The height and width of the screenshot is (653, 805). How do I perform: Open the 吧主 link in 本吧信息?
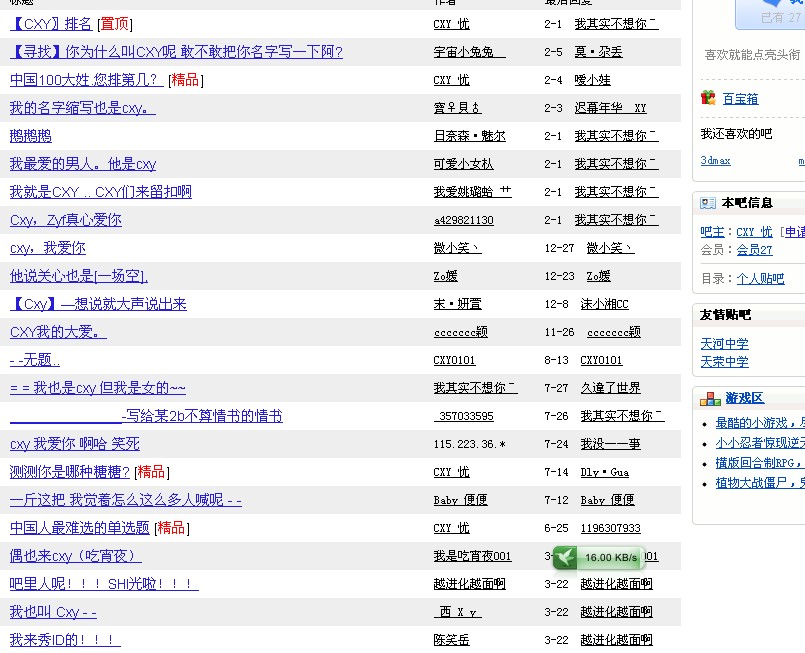[x=712, y=232]
